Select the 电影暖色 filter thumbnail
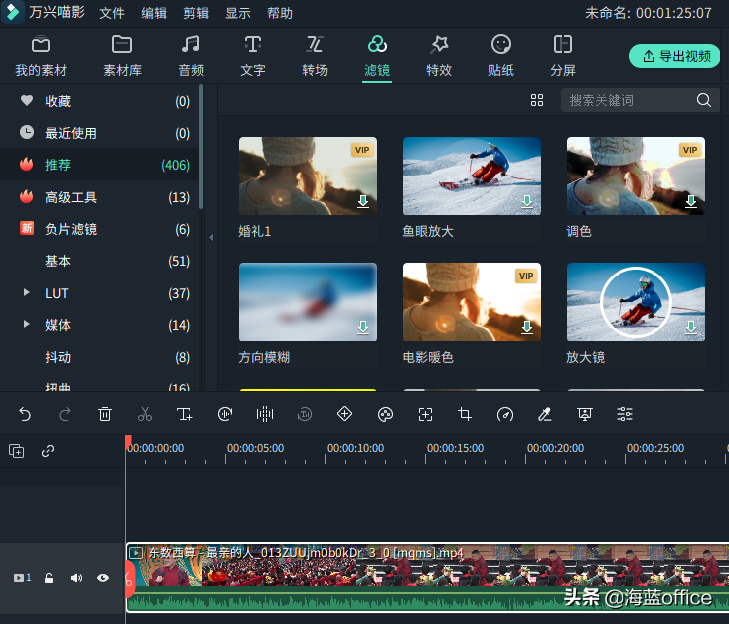Viewport: 729px width, 624px height. tap(471, 302)
